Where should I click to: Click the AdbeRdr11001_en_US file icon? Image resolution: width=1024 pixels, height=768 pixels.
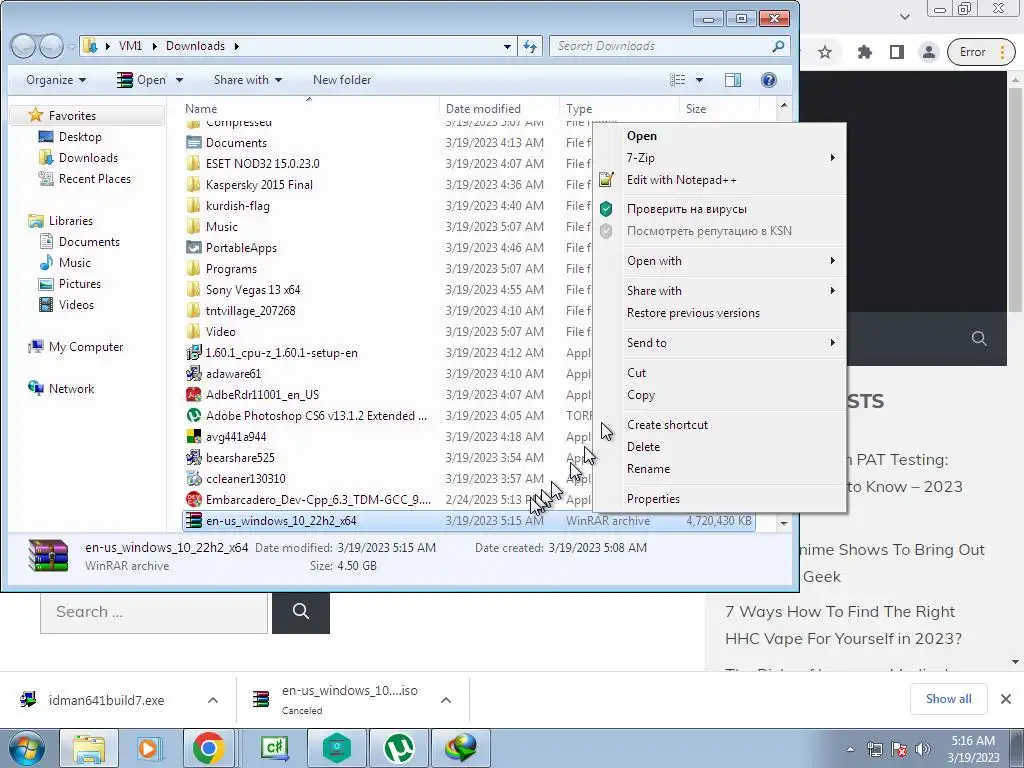193,394
